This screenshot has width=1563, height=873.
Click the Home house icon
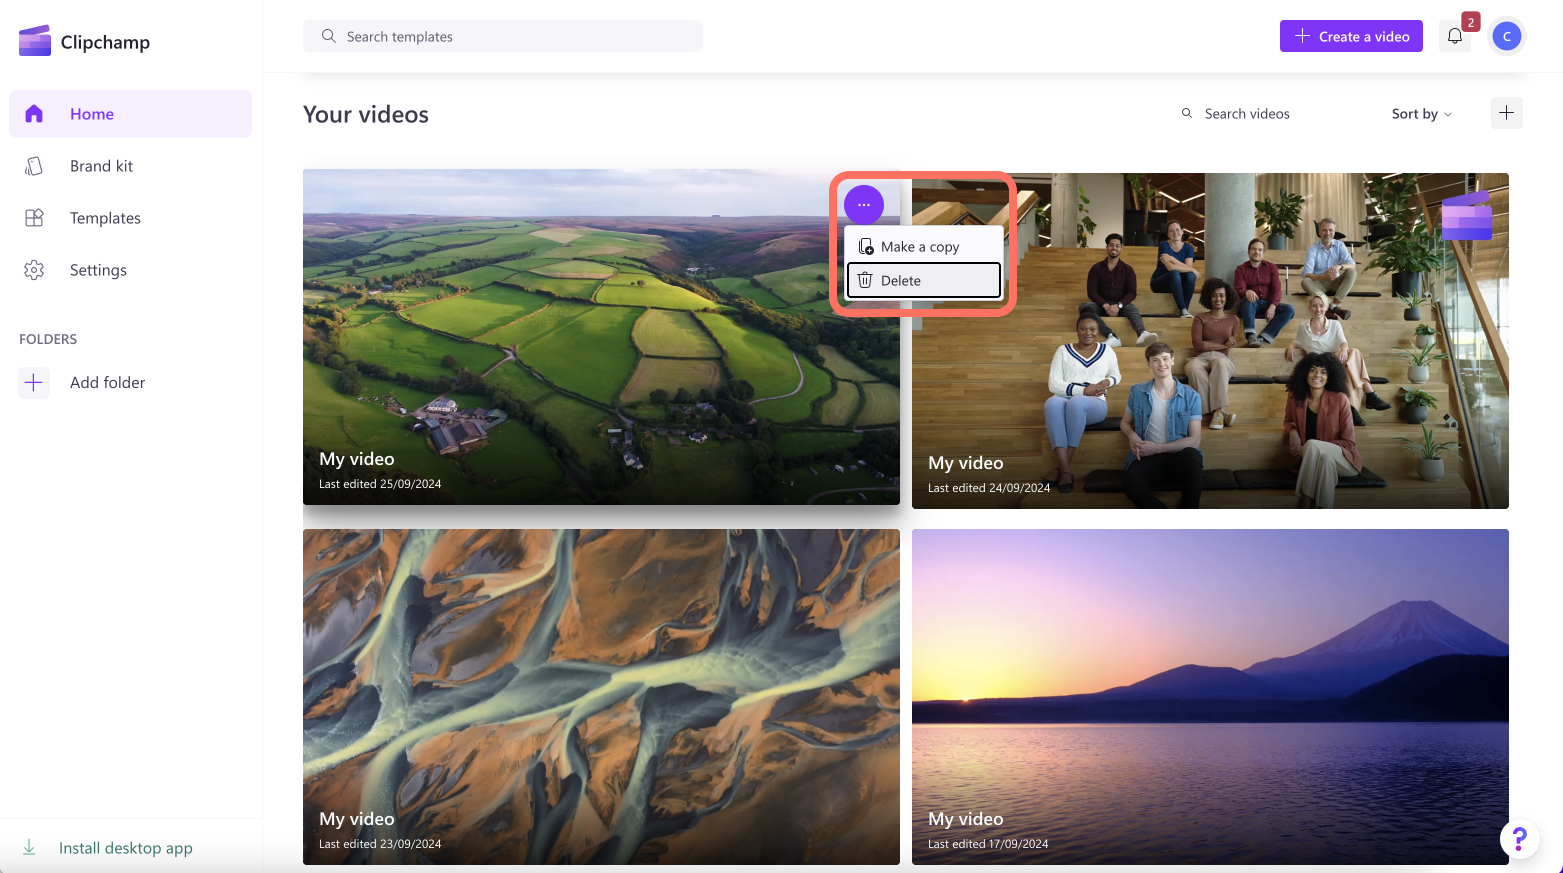click(34, 114)
